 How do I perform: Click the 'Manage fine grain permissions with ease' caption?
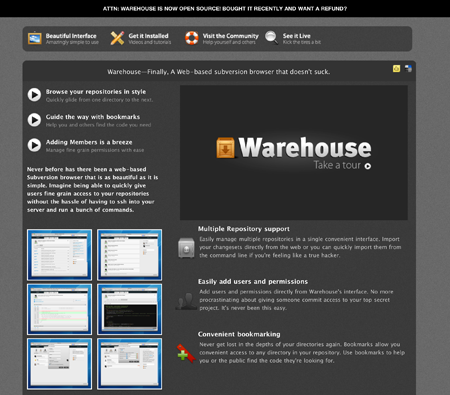[x=95, y=150]
